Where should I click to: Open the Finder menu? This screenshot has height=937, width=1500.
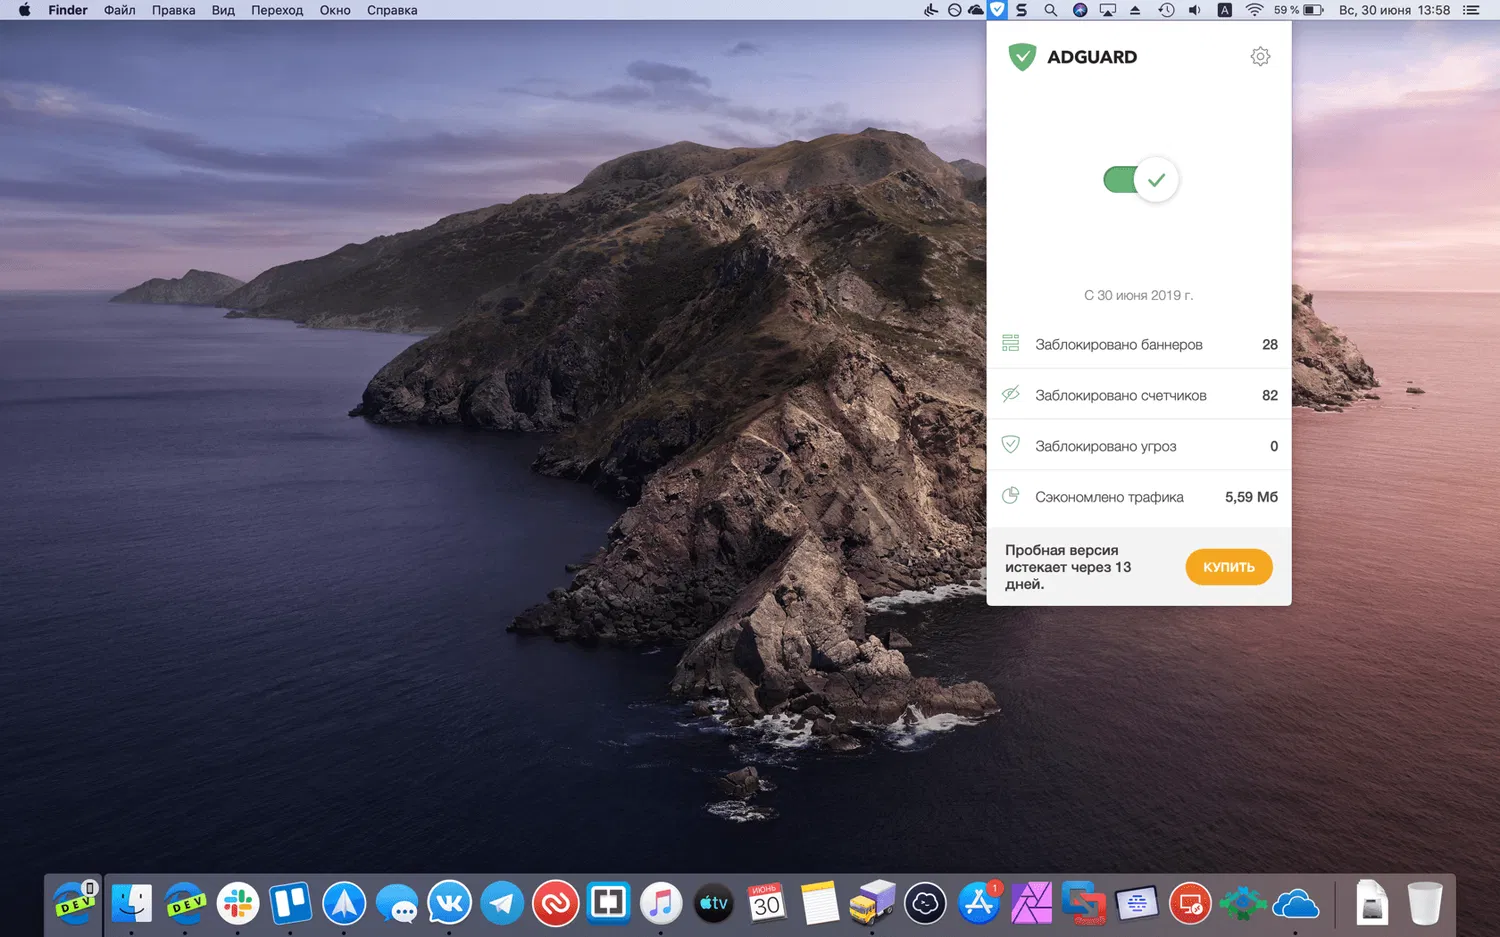(x=68, y=10)
